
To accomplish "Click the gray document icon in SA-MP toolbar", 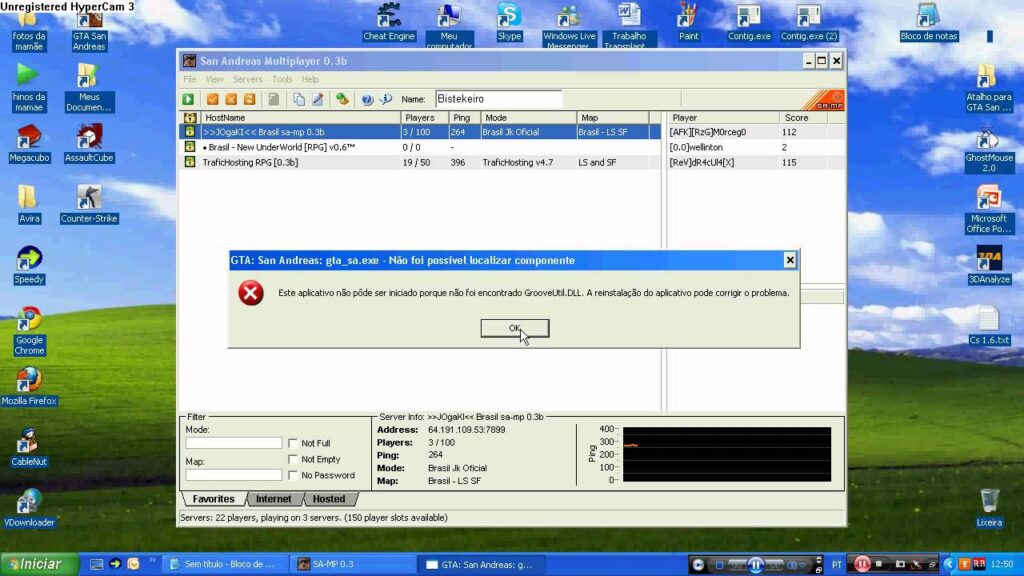I will (274, 99).
